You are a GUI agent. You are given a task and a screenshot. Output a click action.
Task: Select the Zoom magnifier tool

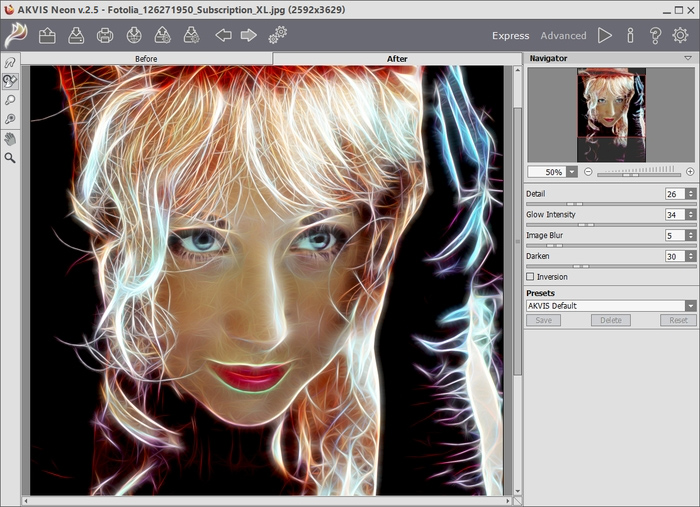[10, 158]
